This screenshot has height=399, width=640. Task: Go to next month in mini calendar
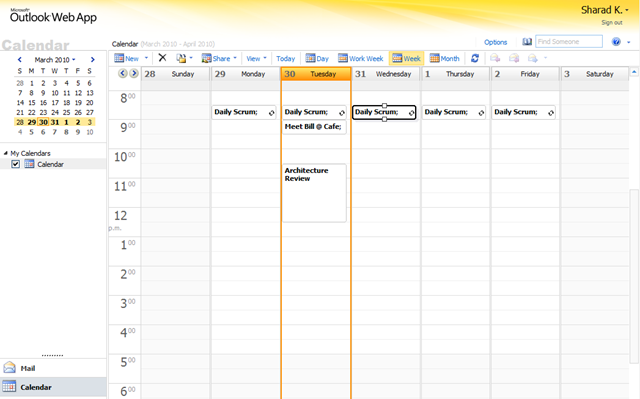[x=93, y=60]
